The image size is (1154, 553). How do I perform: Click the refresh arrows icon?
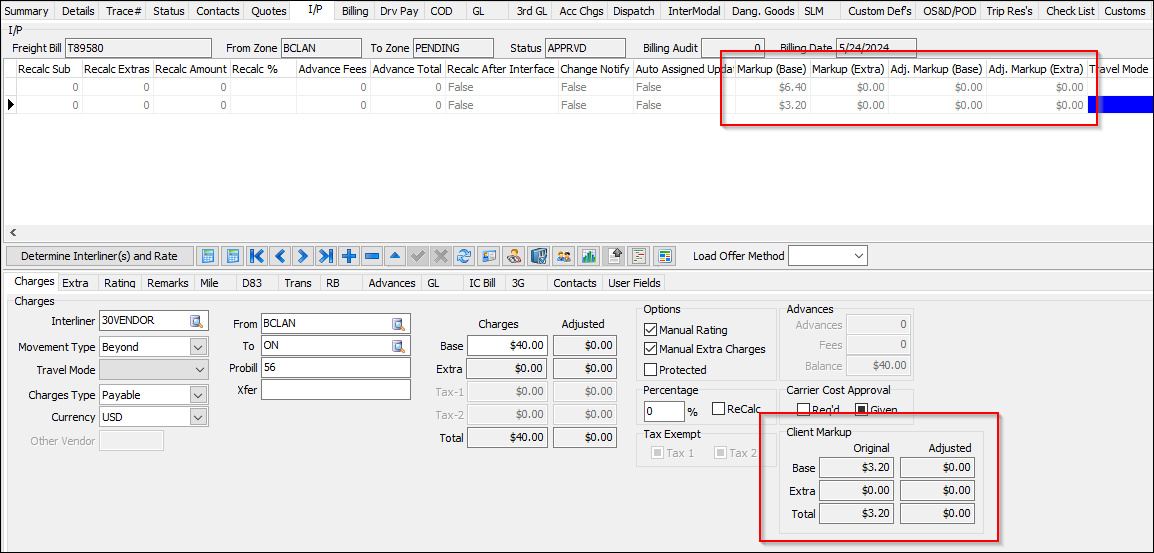click(x=464, y=256)
